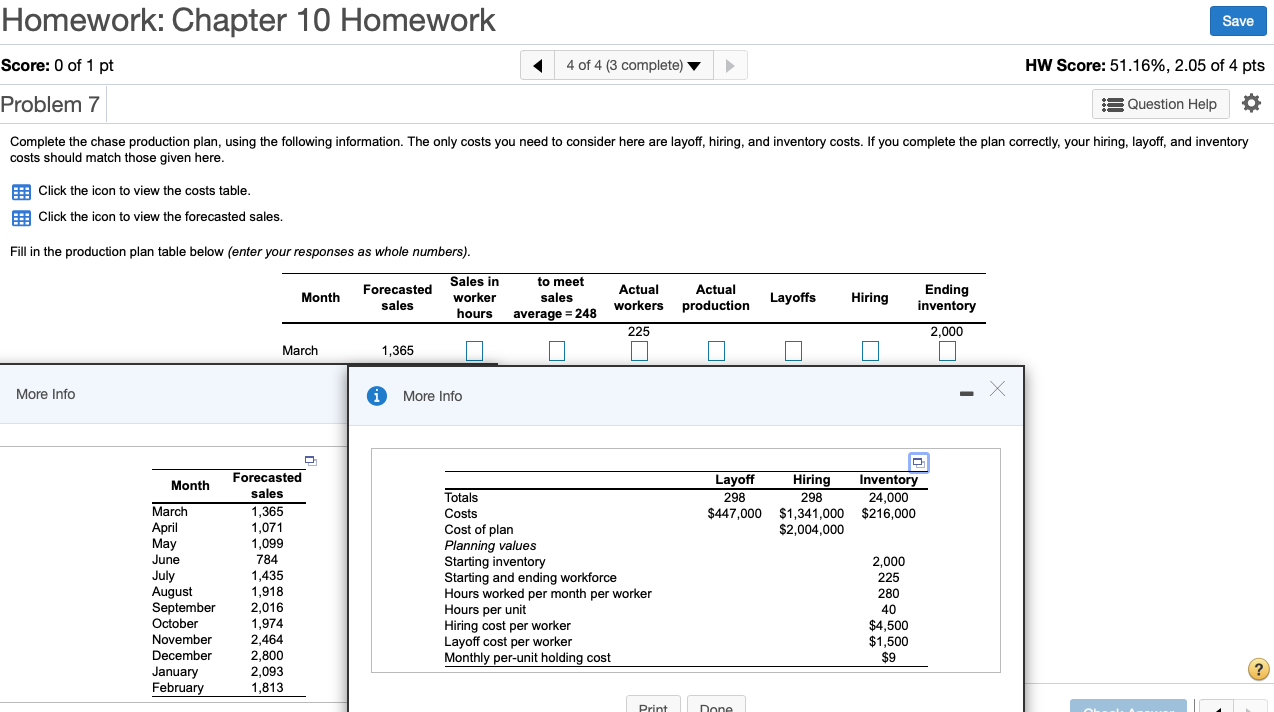The image size is (1274, 712).
Task: Click Layoff cost per worker $1,500
Action: (x=888, y=641)
